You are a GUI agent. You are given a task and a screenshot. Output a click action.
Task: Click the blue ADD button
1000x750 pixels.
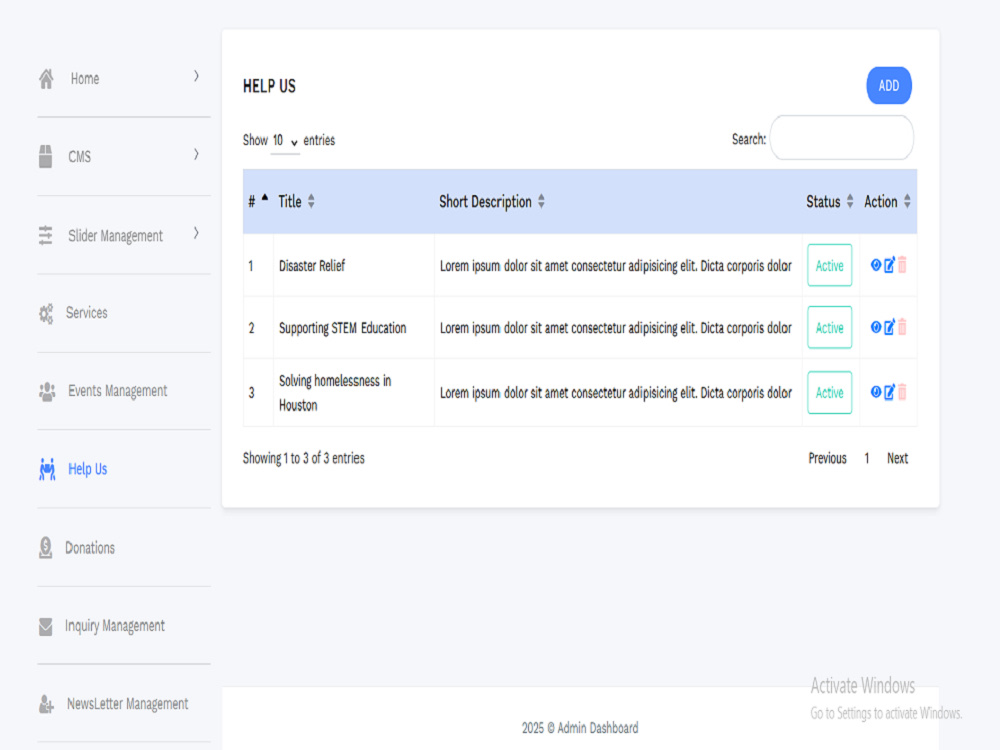[888, 85]
